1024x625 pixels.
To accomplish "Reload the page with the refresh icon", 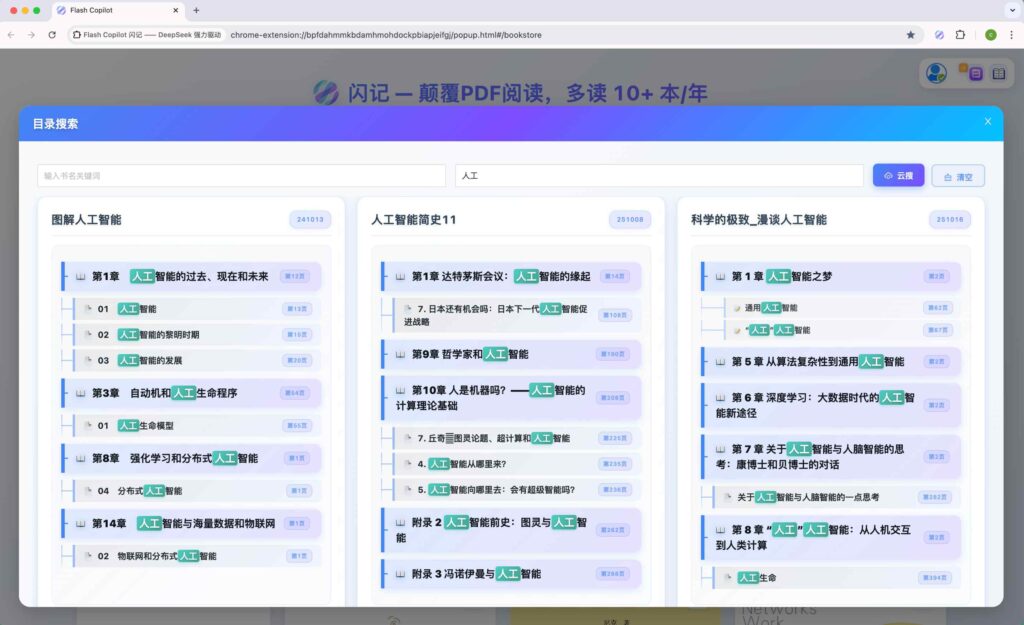I will (x=52, y=34).
